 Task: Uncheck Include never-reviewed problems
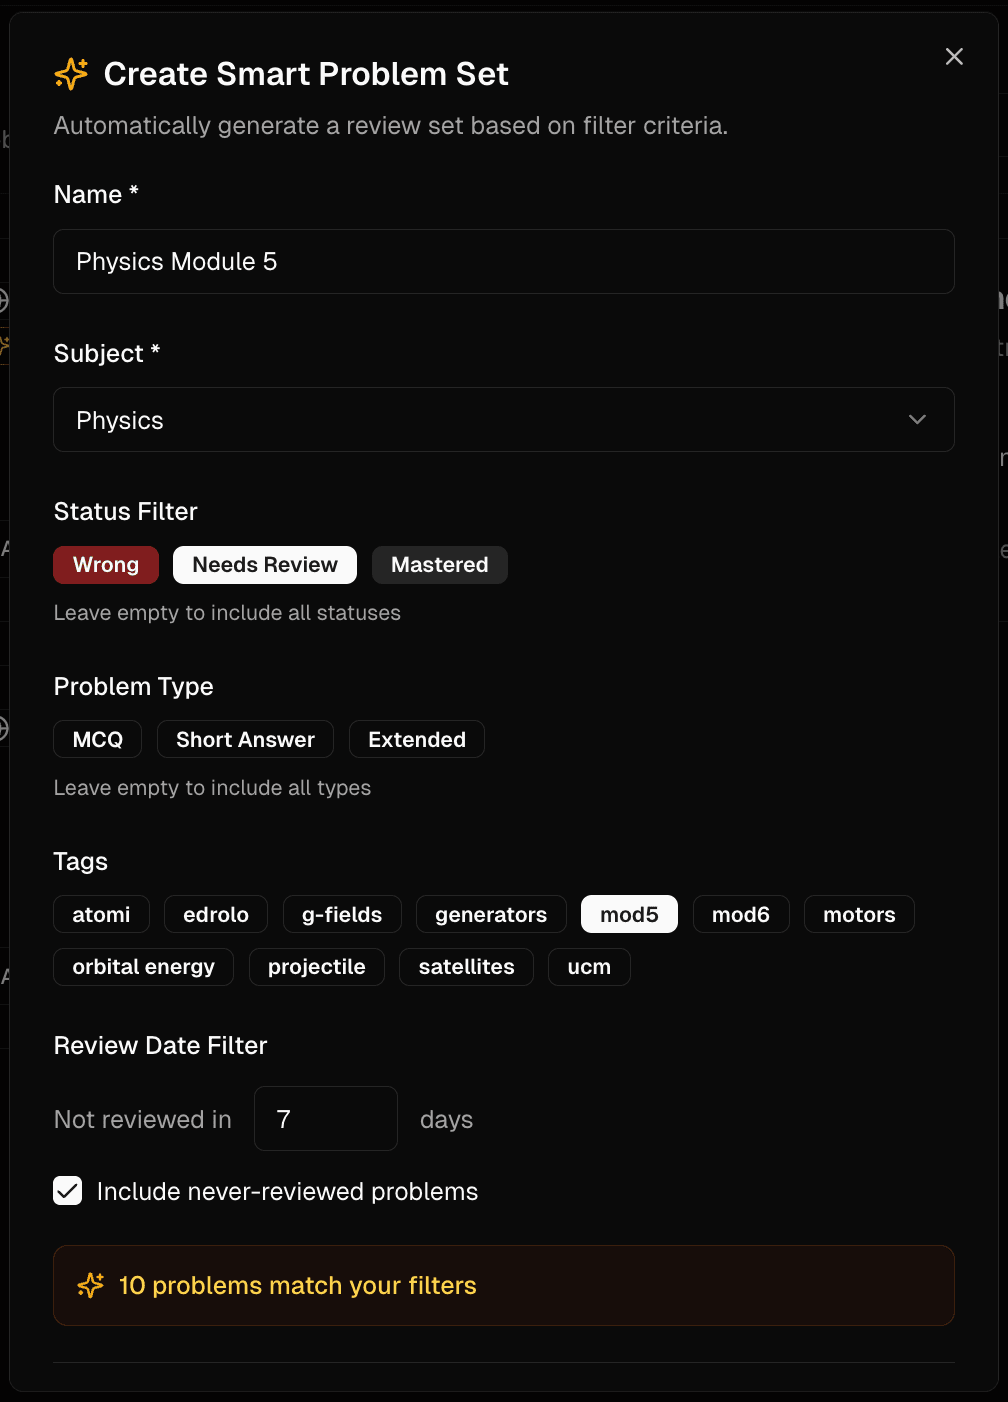tap(67, 1191)
